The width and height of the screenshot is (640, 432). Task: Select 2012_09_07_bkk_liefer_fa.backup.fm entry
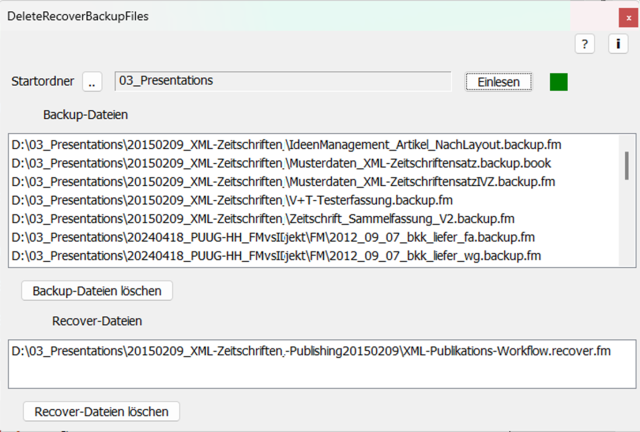tap(270, 237)
